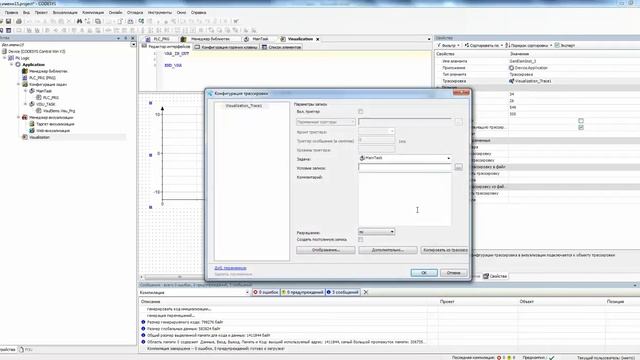Viewport: 640px width, 360px height.
Task: Select Target visualization in the device tree
Action: point(56,124)
